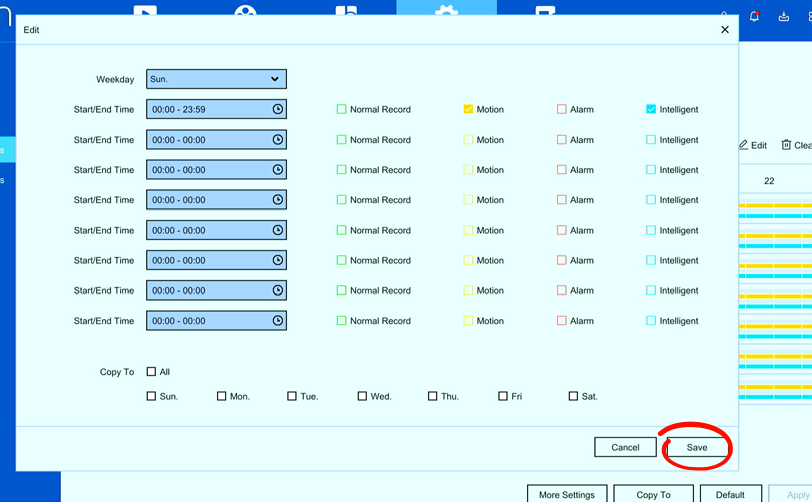
Task: Uncheck Intelligent in first time row
Action: coord(651,109)
